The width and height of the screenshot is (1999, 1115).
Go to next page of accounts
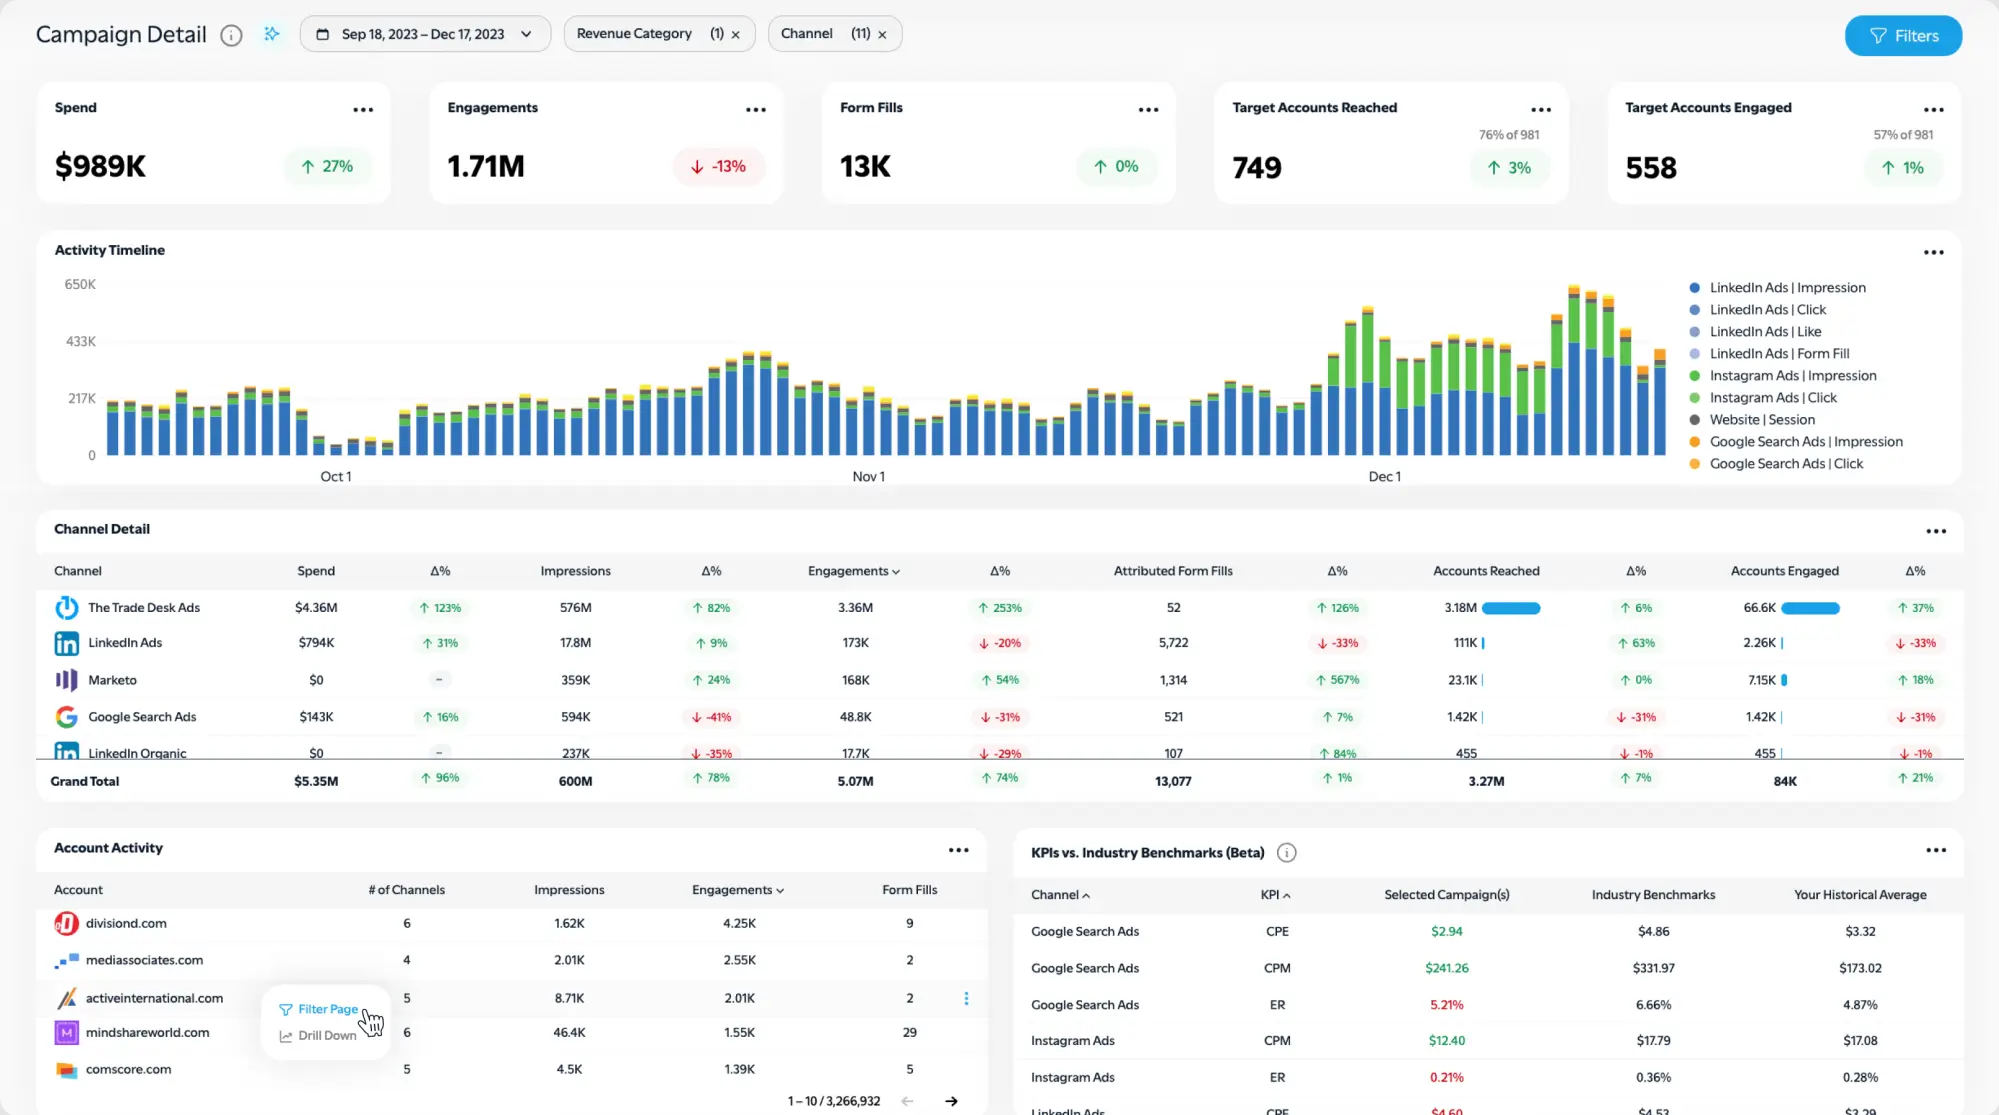coord(951,1101)
